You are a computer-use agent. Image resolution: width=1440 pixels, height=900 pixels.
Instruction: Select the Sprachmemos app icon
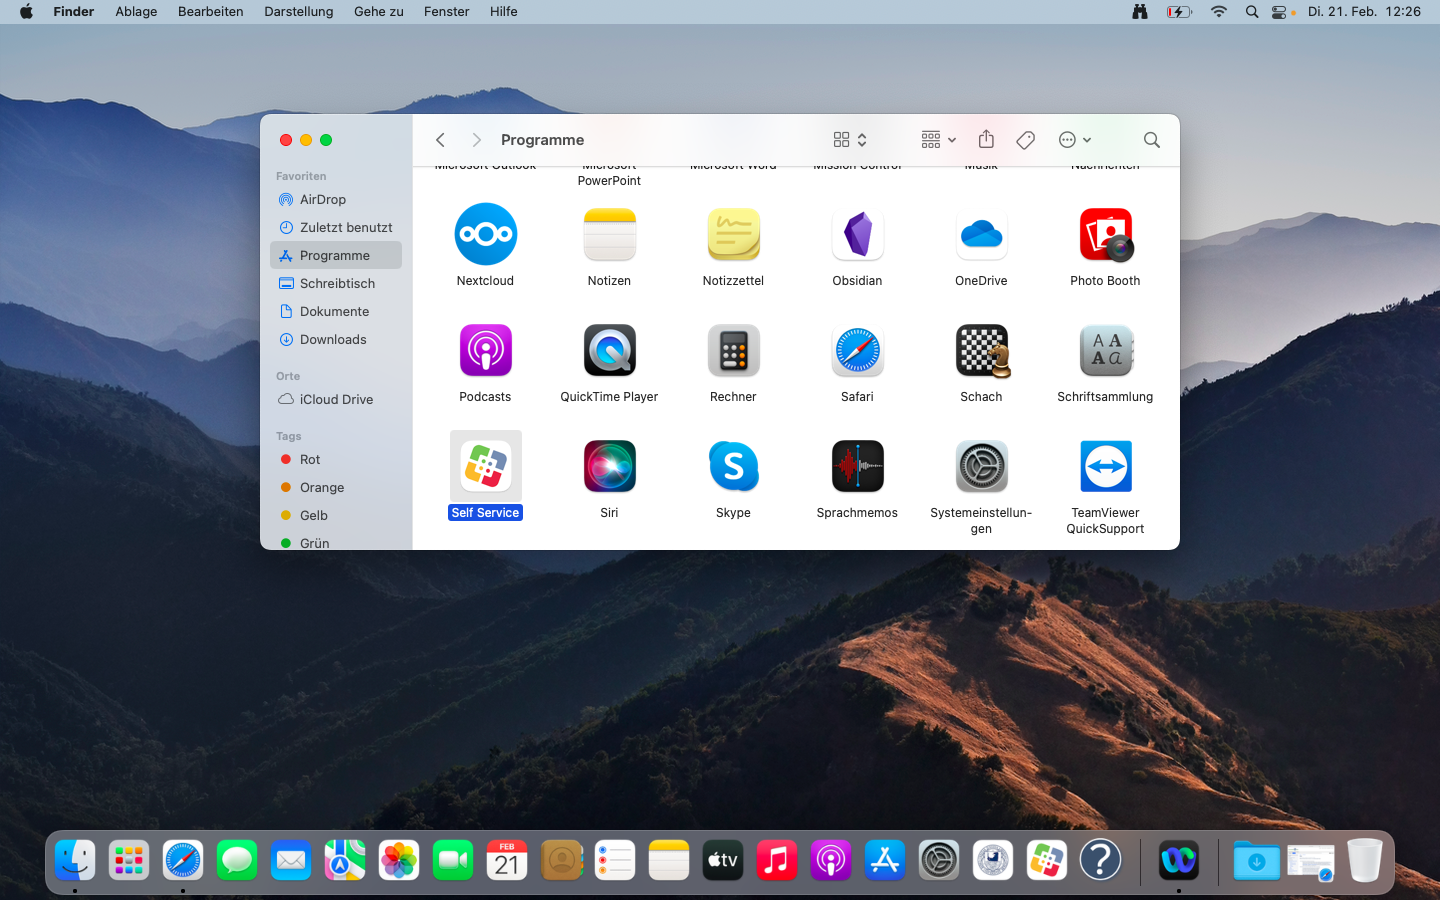point(857,466)
